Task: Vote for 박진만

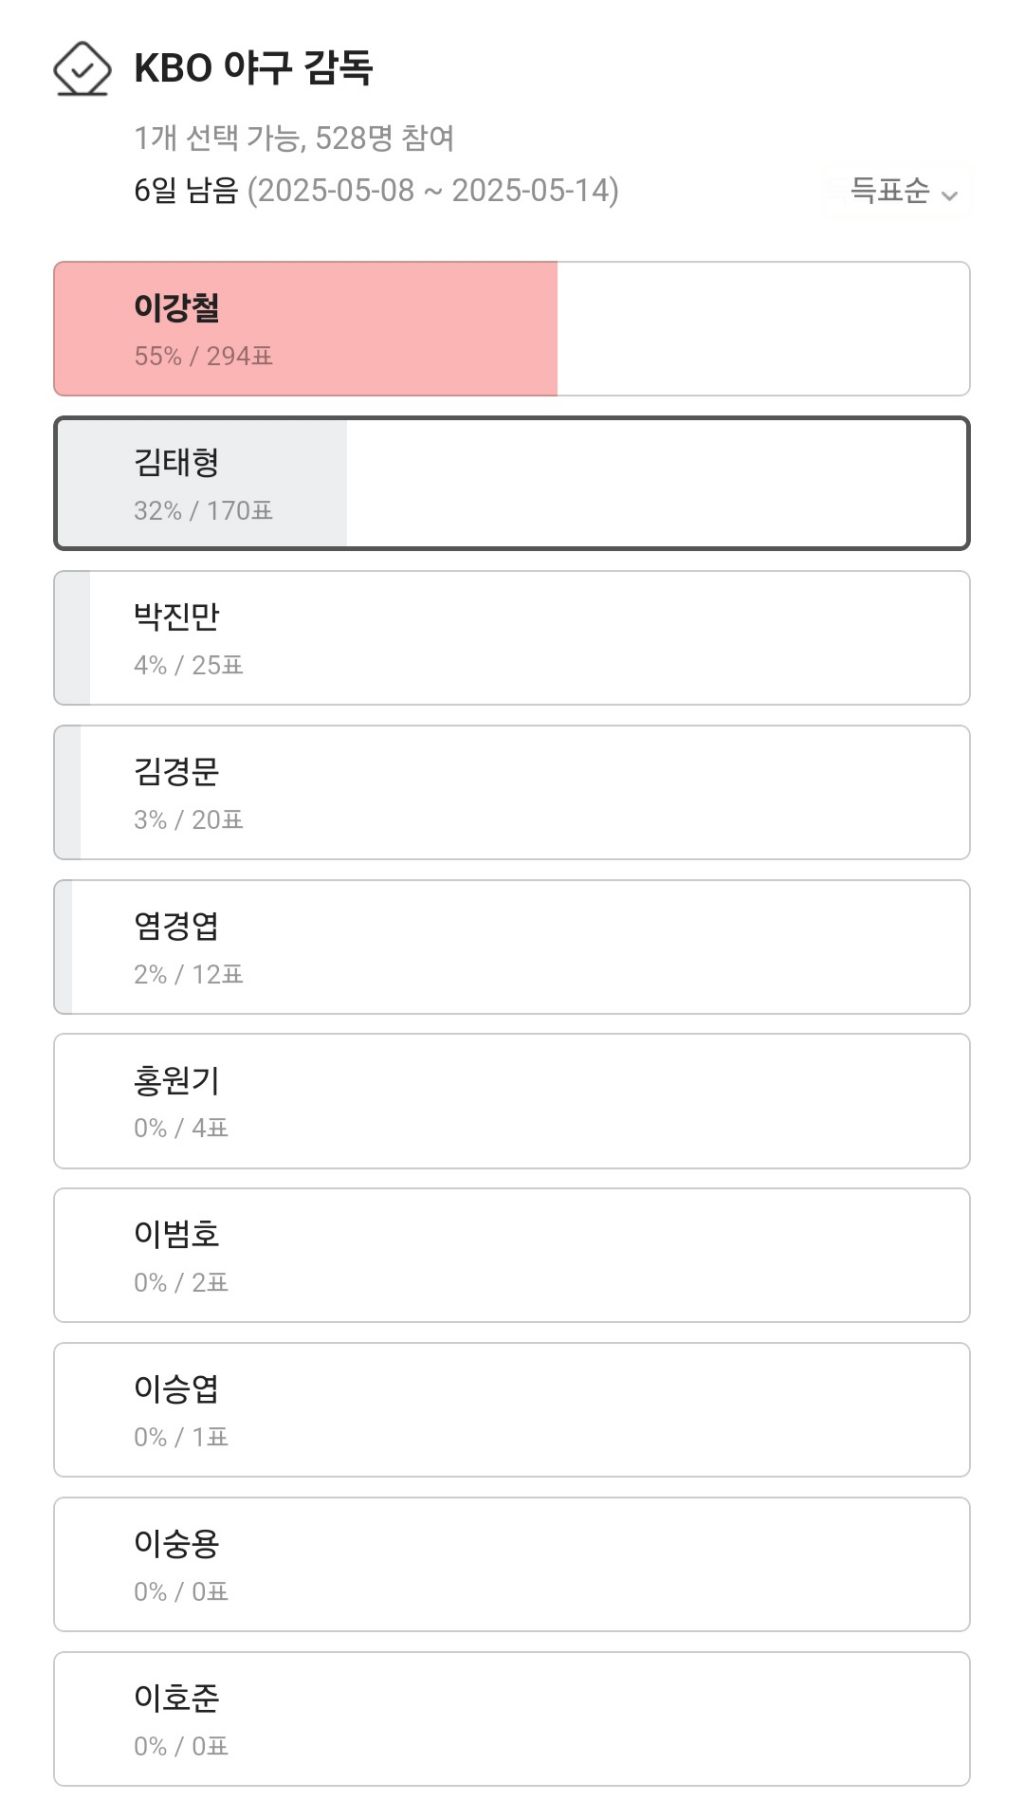Action: click(x=511, y=638)
